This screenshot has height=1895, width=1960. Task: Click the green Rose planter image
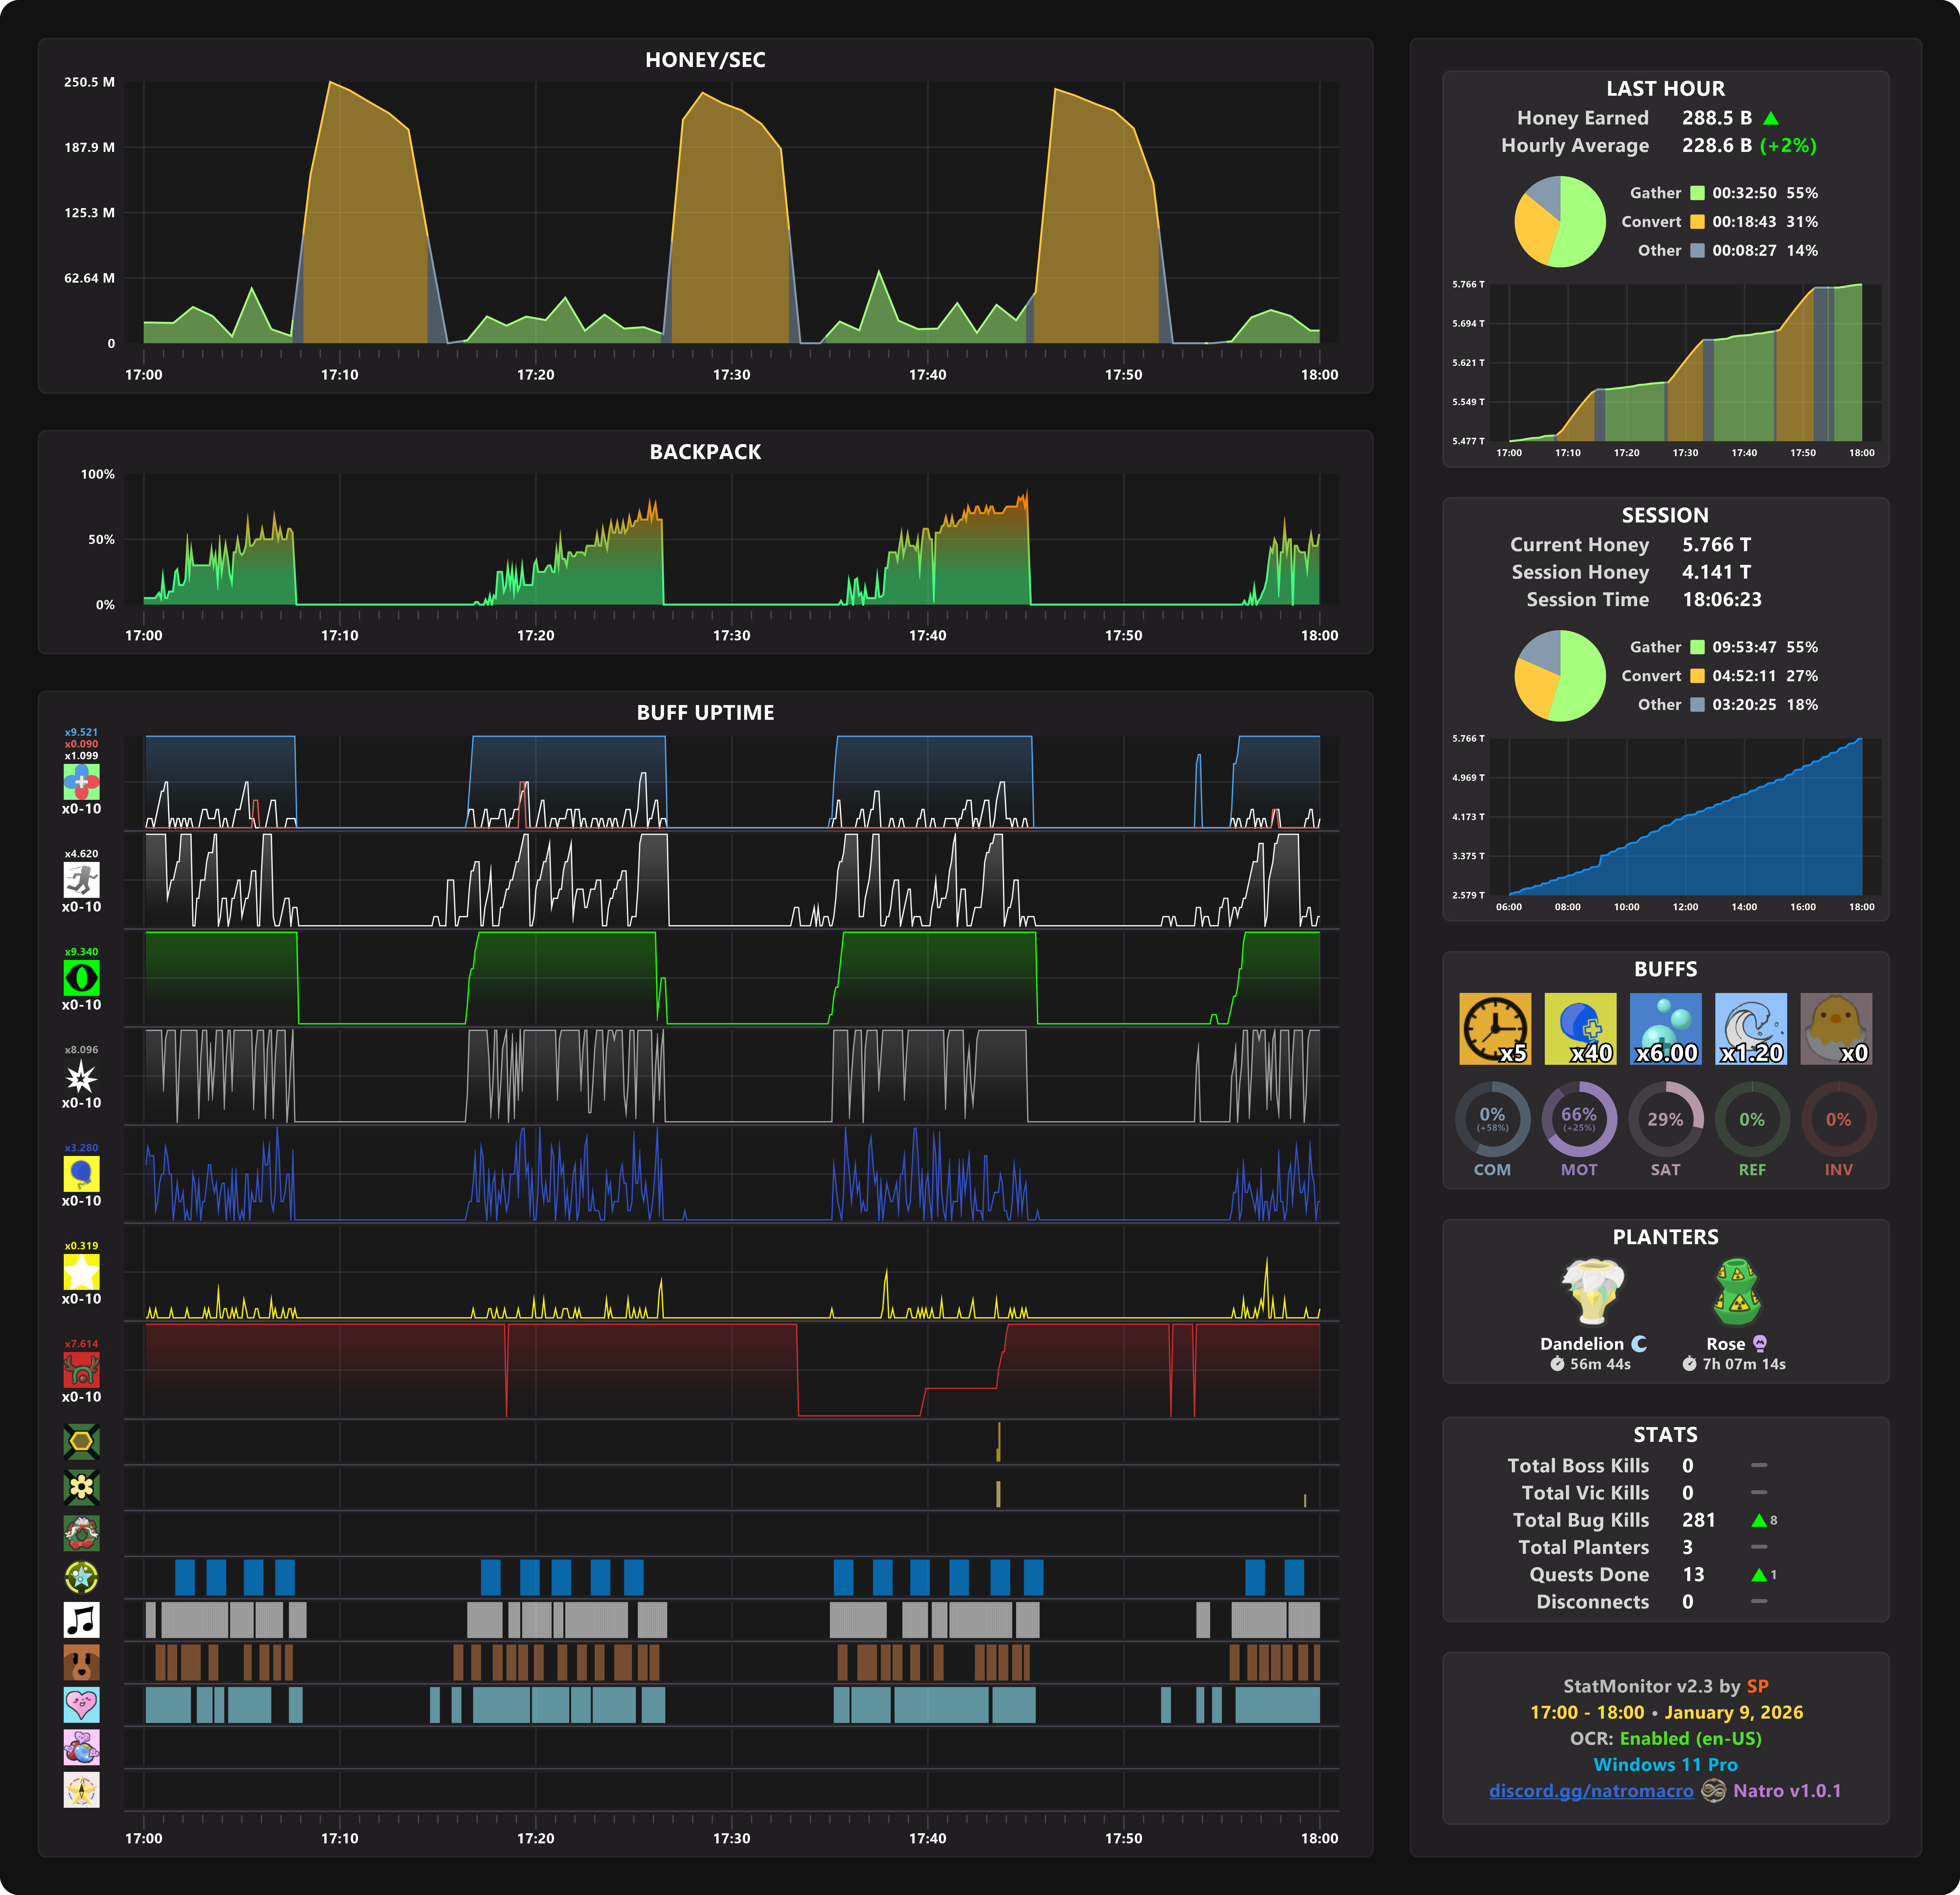click(1738, 1292)
